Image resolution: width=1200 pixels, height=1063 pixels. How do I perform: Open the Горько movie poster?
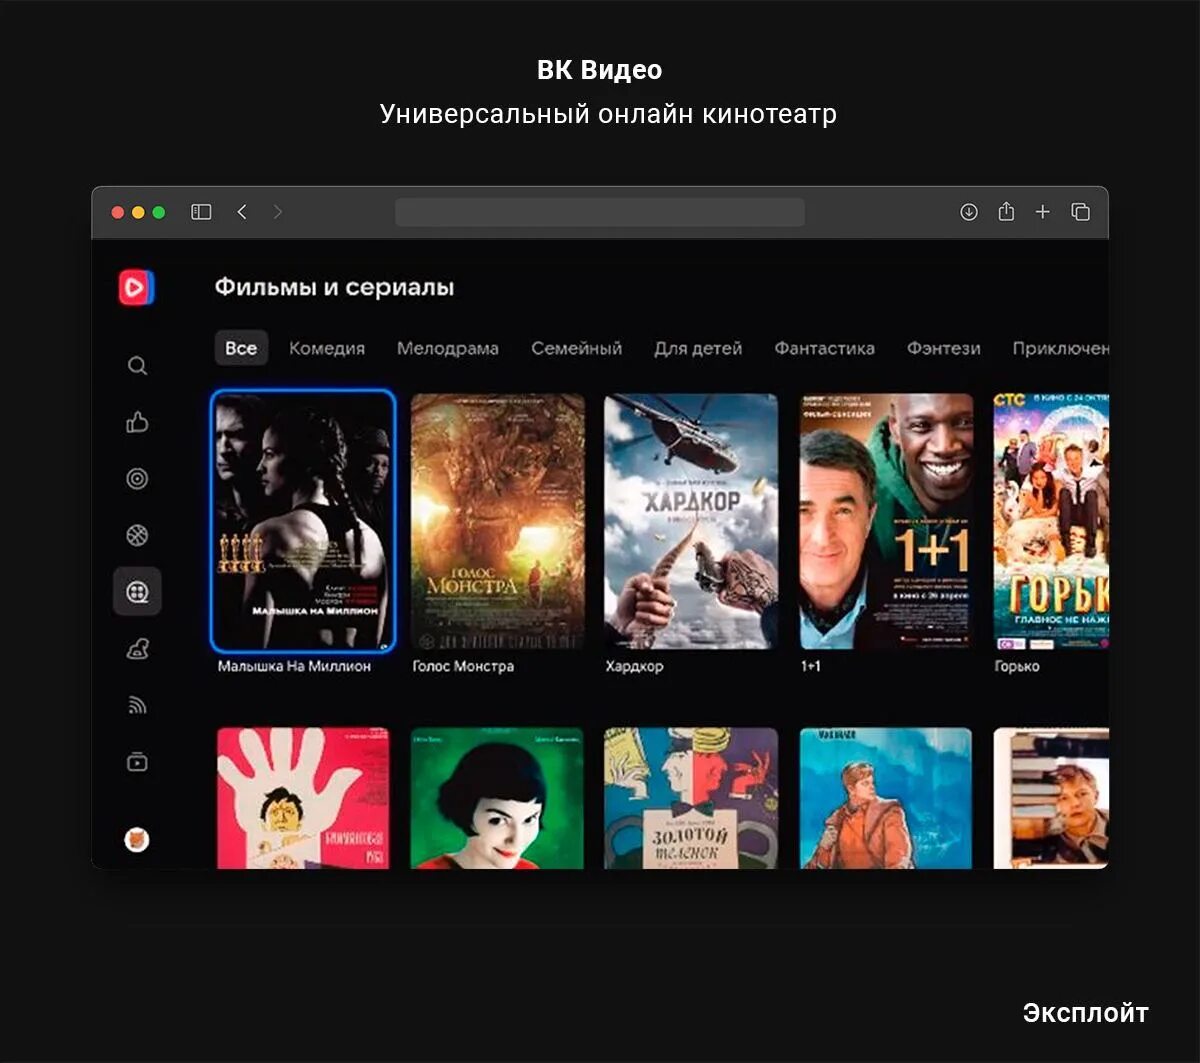pos(1051,521)
